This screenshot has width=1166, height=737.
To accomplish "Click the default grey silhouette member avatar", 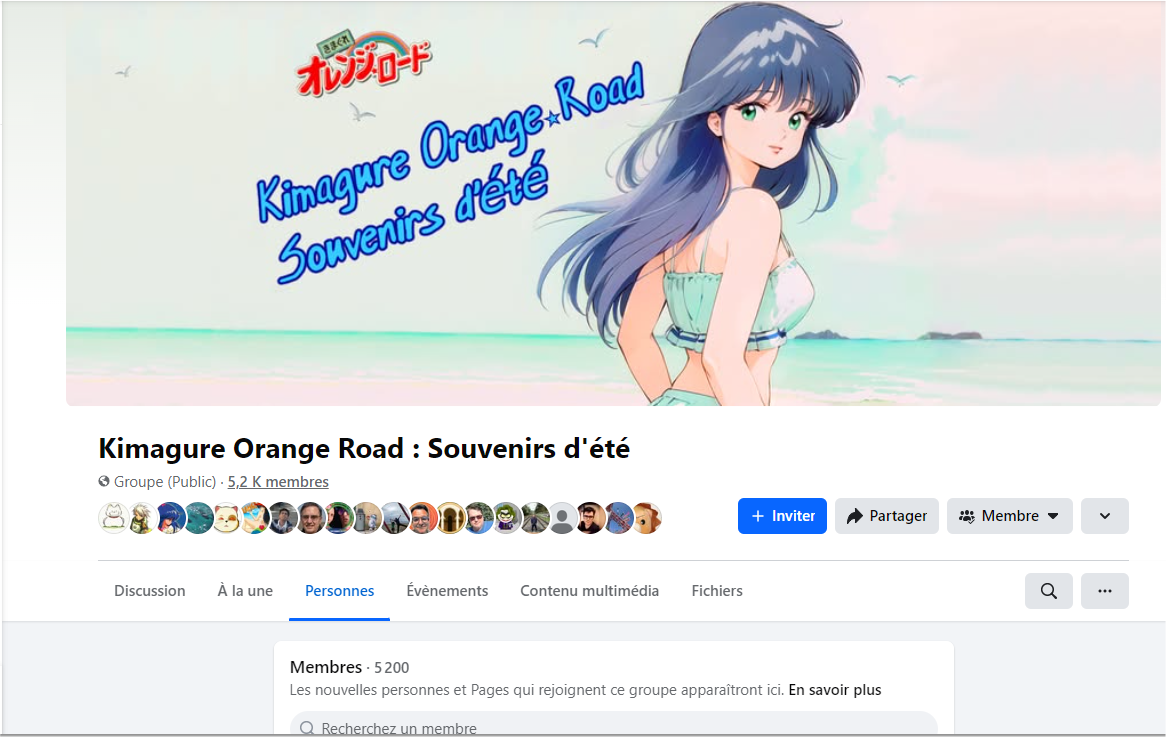I will point(562,518).
